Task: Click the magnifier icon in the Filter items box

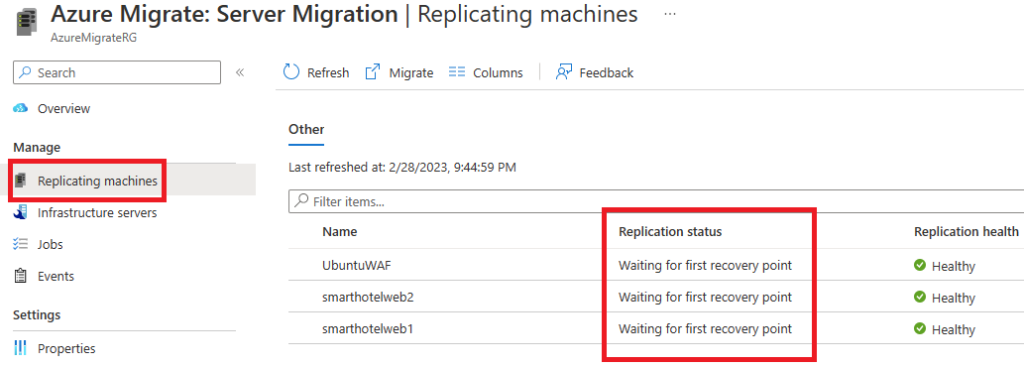Action: [301, 201]
